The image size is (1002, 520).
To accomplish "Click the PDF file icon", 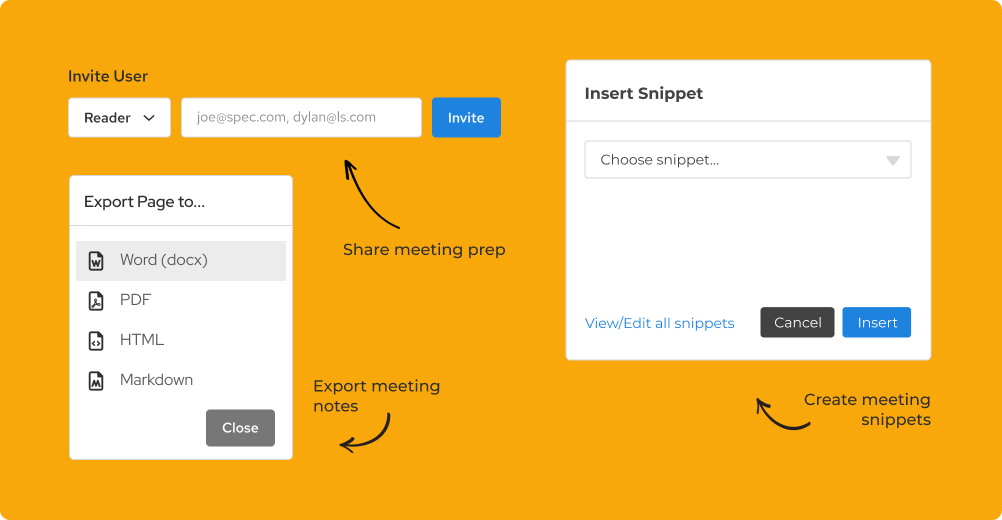I will click(x=96, y=301).
